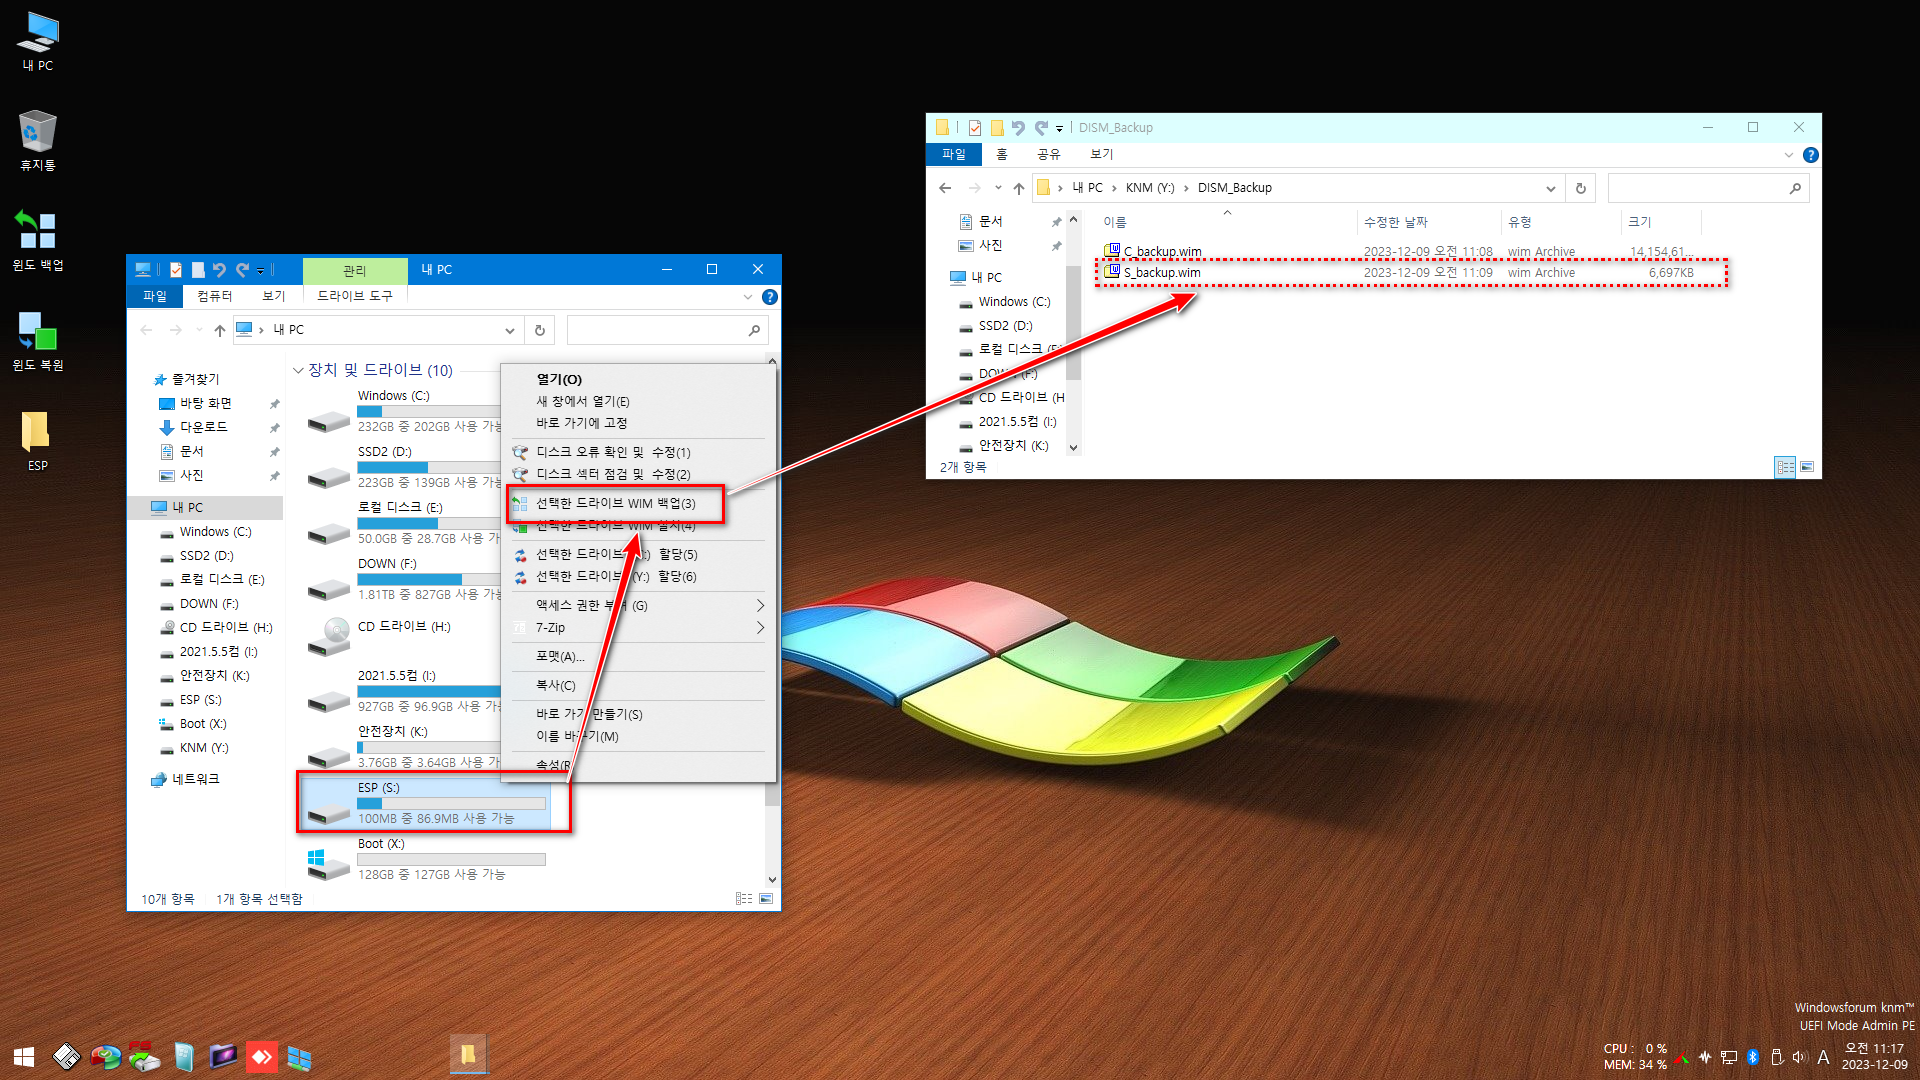Click KNM (Y:) in the breadcrumb path

click(x=1149, y=188)
